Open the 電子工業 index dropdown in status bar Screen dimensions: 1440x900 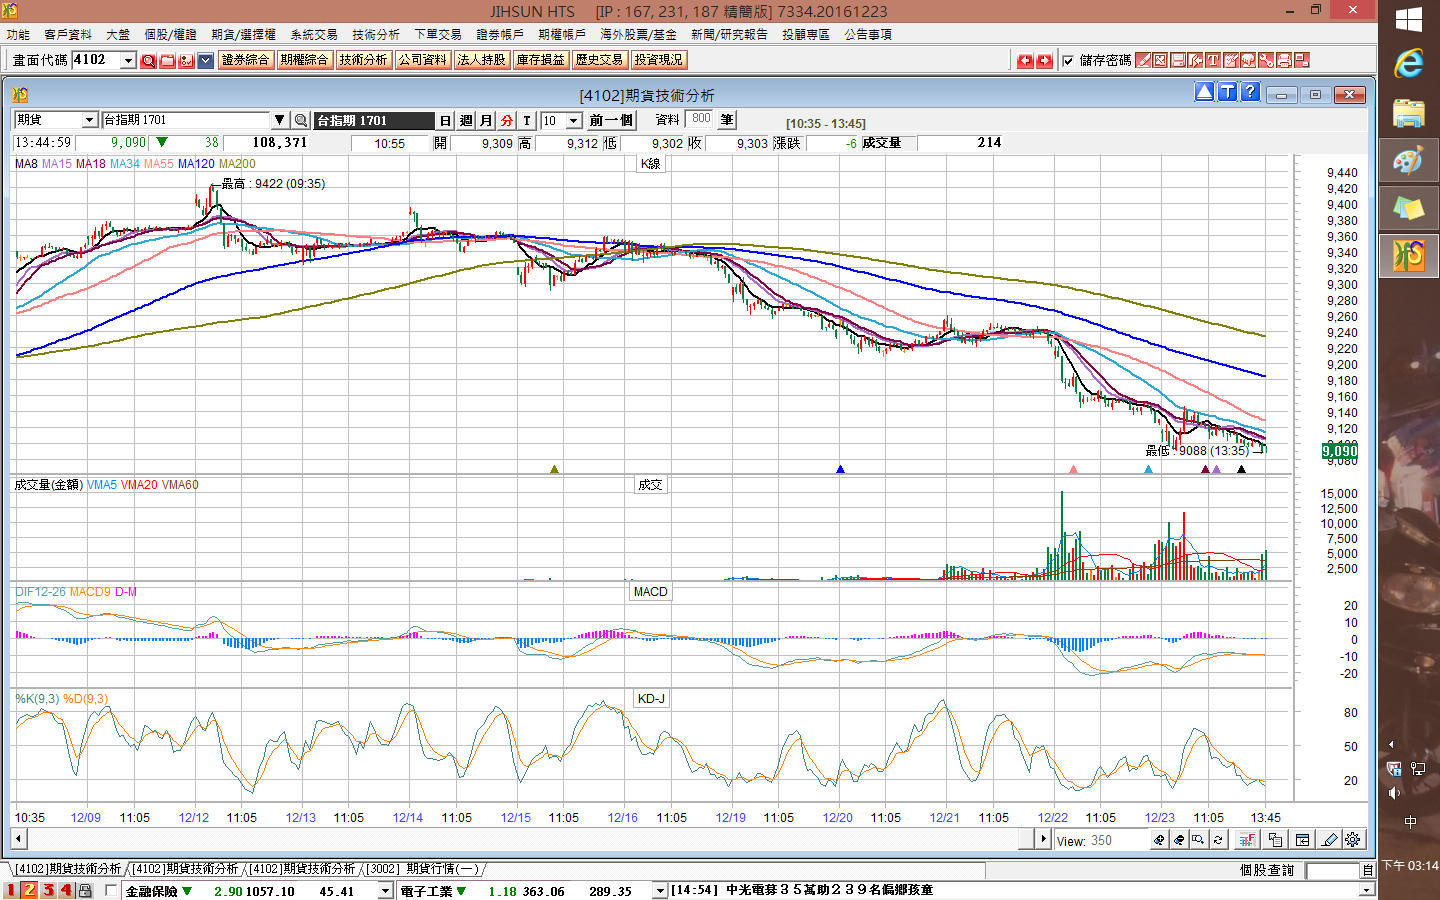[660, 891]
